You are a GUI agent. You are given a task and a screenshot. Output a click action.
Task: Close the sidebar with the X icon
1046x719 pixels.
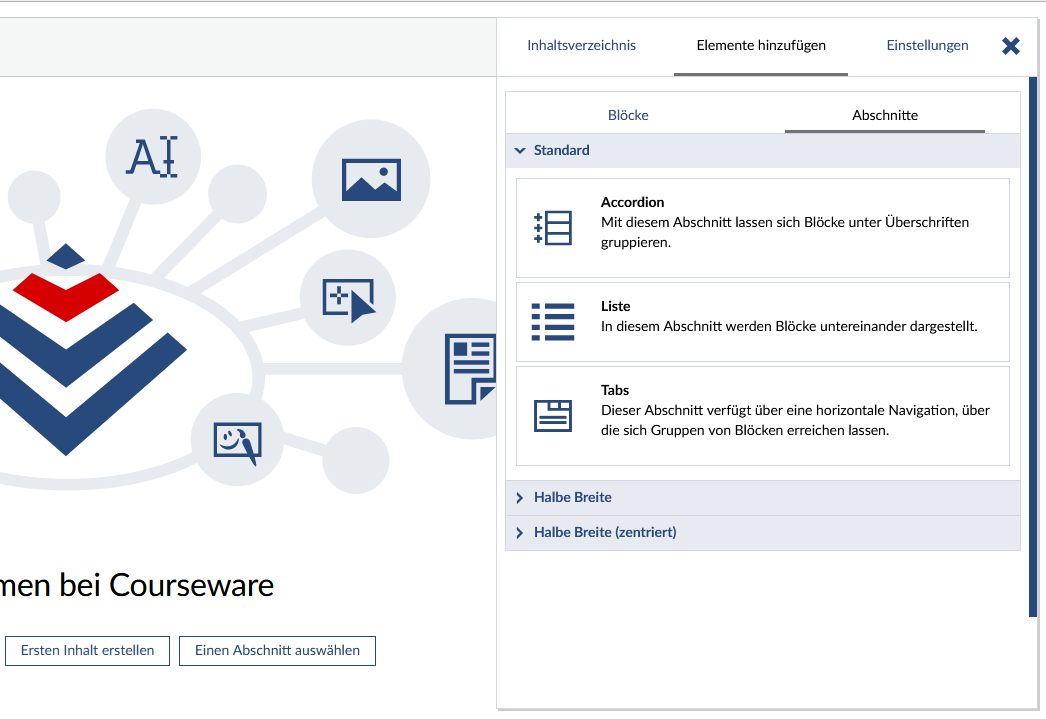click(x=1011, y=46)
